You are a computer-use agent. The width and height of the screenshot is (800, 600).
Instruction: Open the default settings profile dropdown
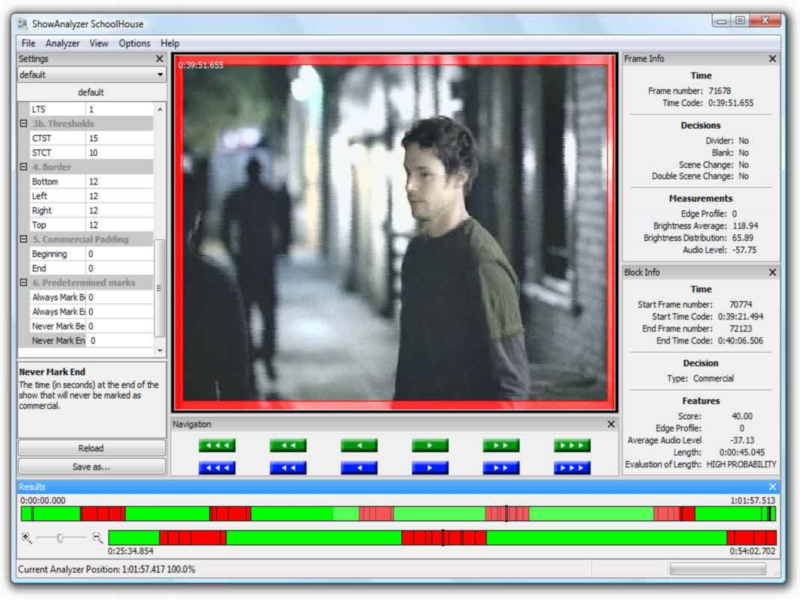91,75
